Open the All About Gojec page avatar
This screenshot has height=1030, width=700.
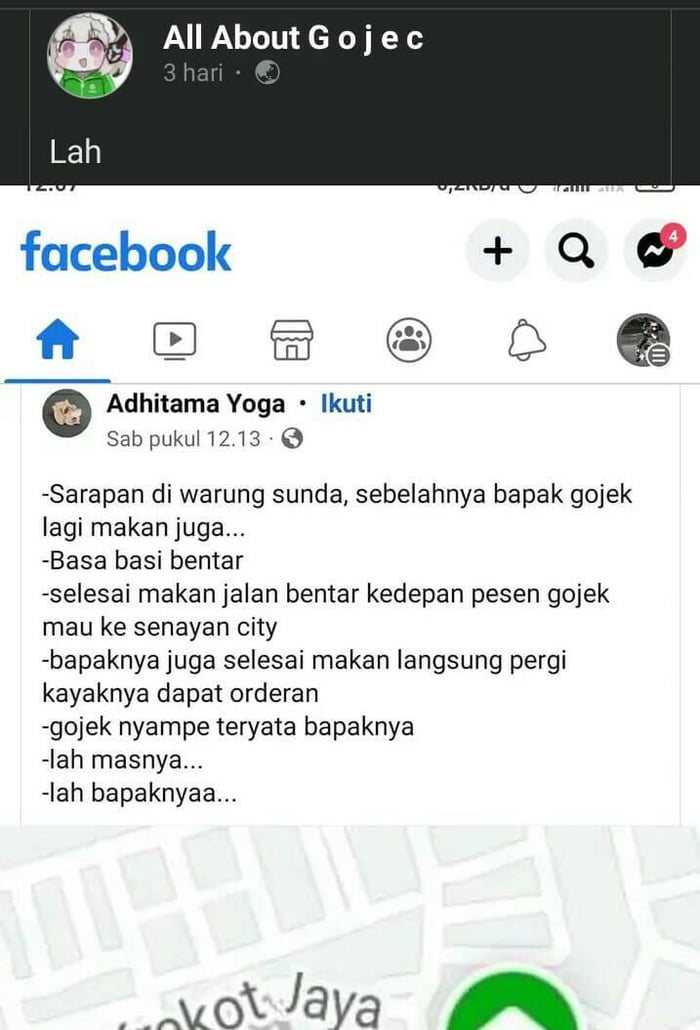[x=90, y=56]
